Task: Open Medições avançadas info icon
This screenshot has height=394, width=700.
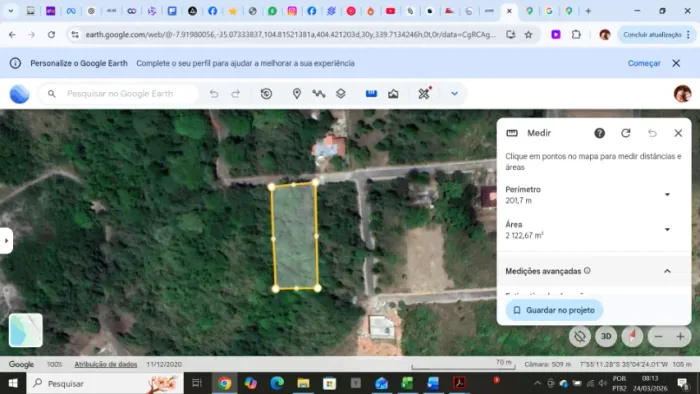Action: coord(587,270)
